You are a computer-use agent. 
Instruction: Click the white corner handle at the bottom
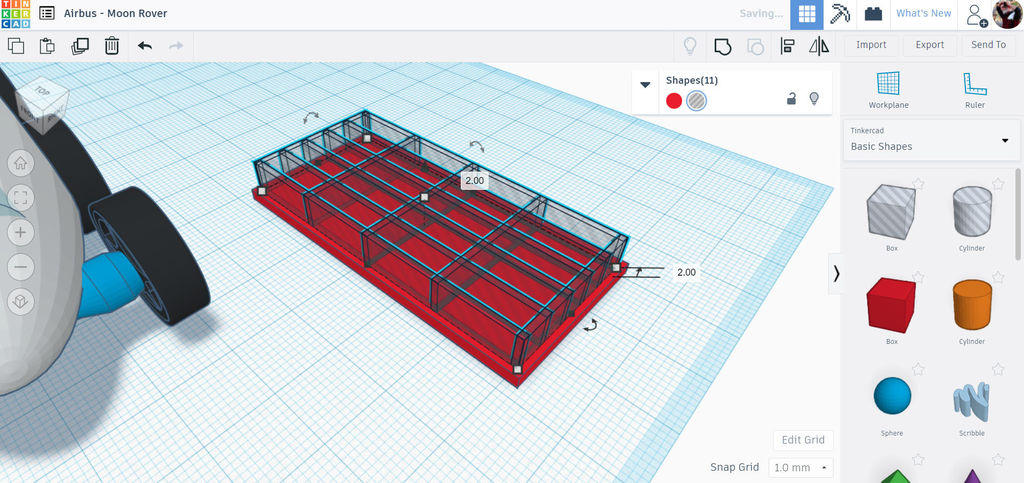pos(517,369)
